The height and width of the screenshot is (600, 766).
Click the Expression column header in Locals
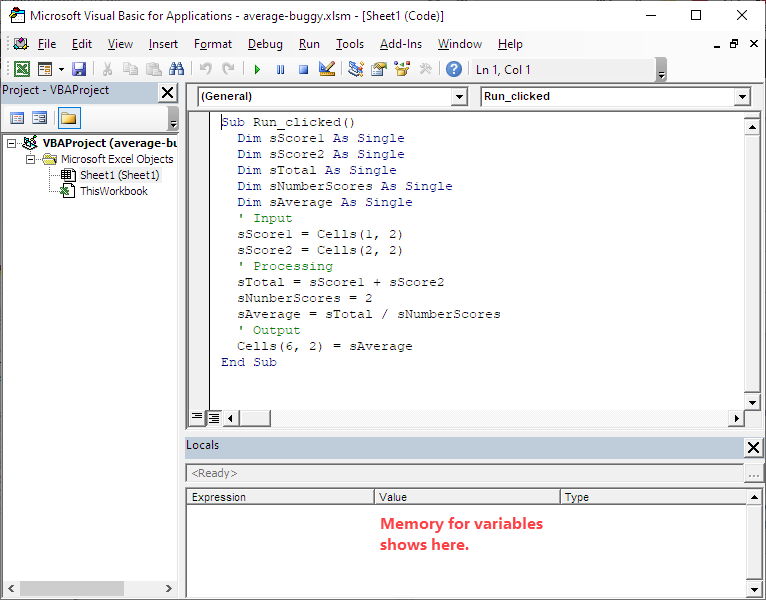click(x=280, y=497)
